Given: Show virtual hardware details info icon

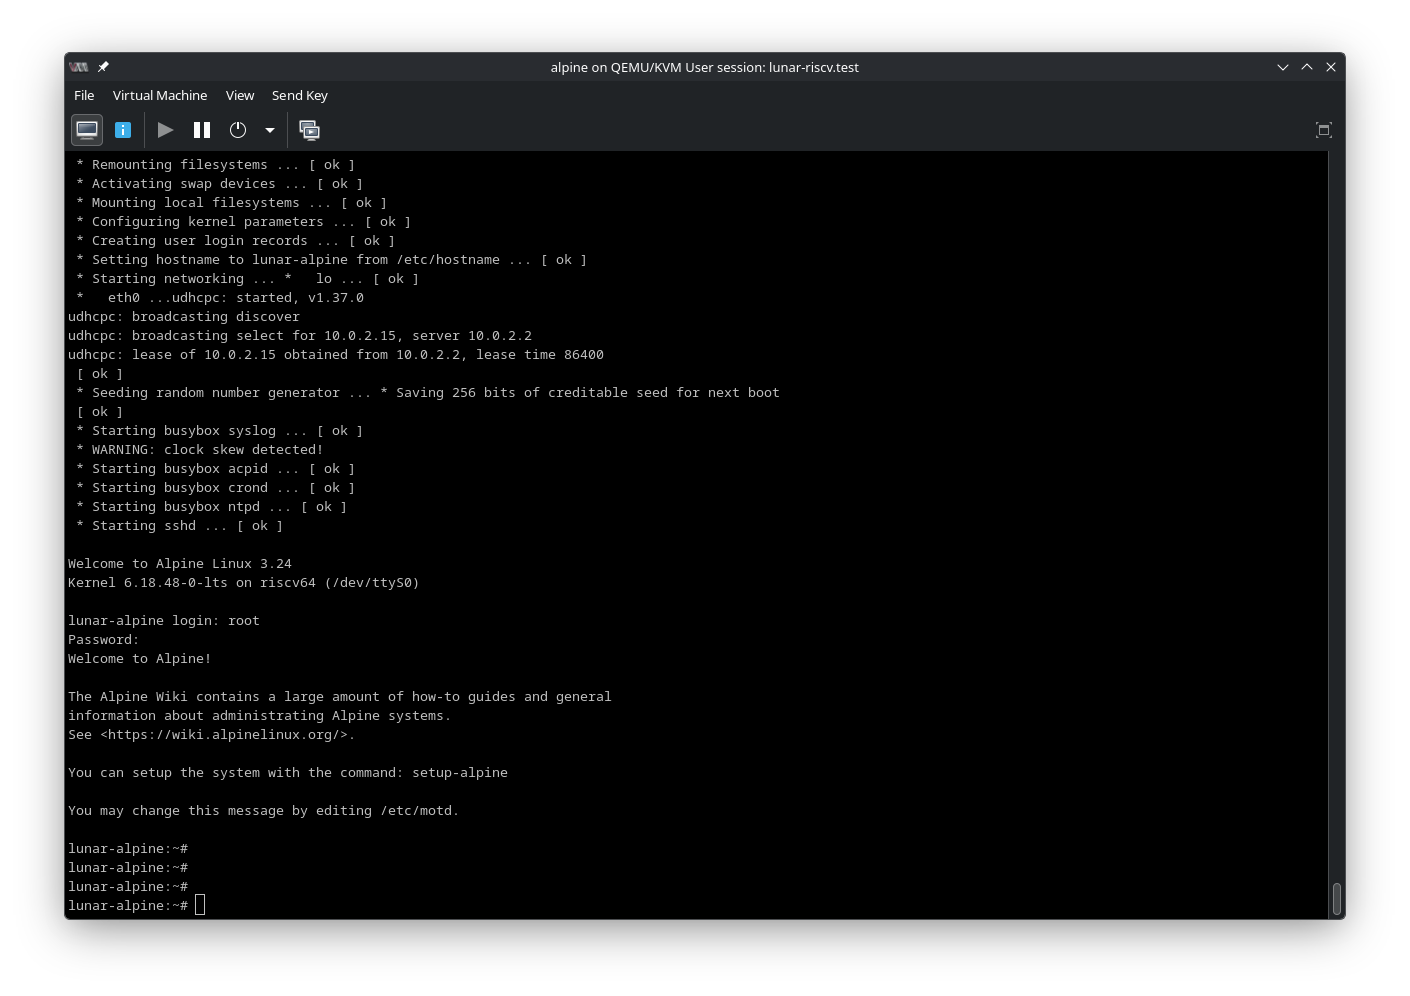Looking at the screenshot, I should point(123,130).
